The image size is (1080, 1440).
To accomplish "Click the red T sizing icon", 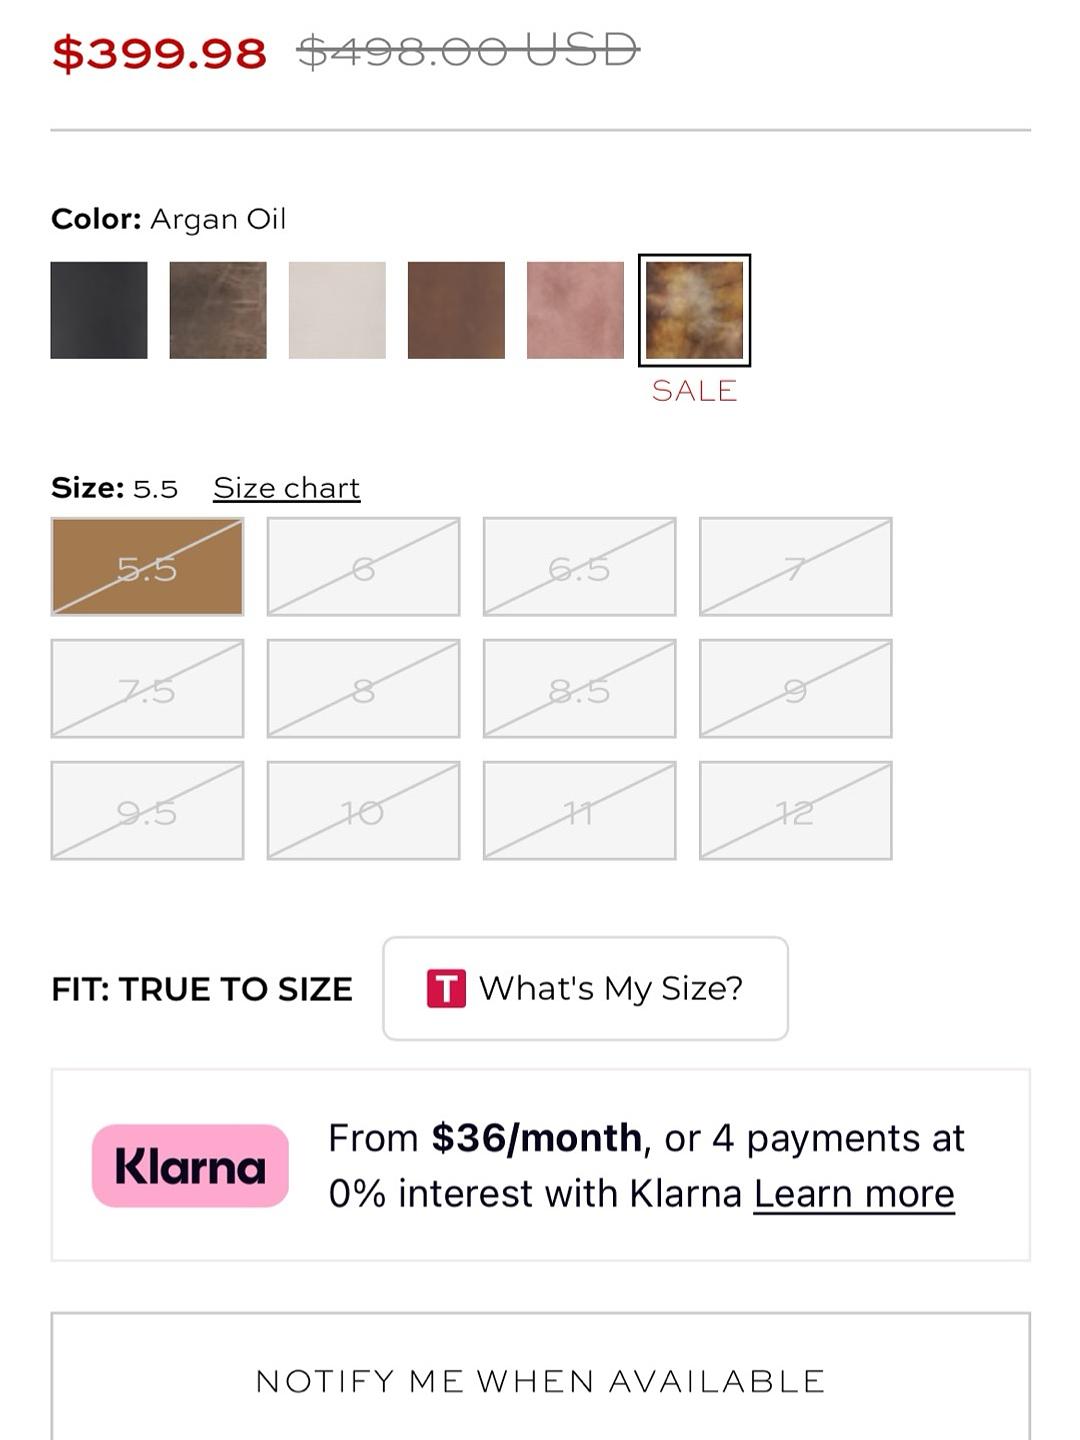I will point(446,988).
